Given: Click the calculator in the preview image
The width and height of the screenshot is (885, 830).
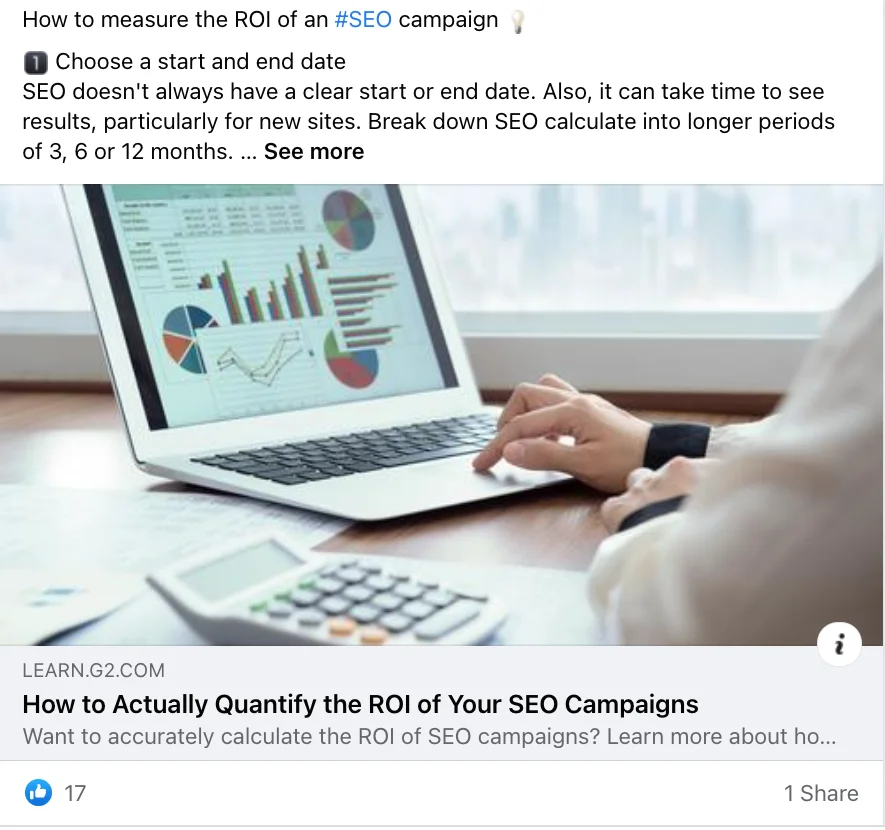Looking at the screenshot, I should click(327, 590).
